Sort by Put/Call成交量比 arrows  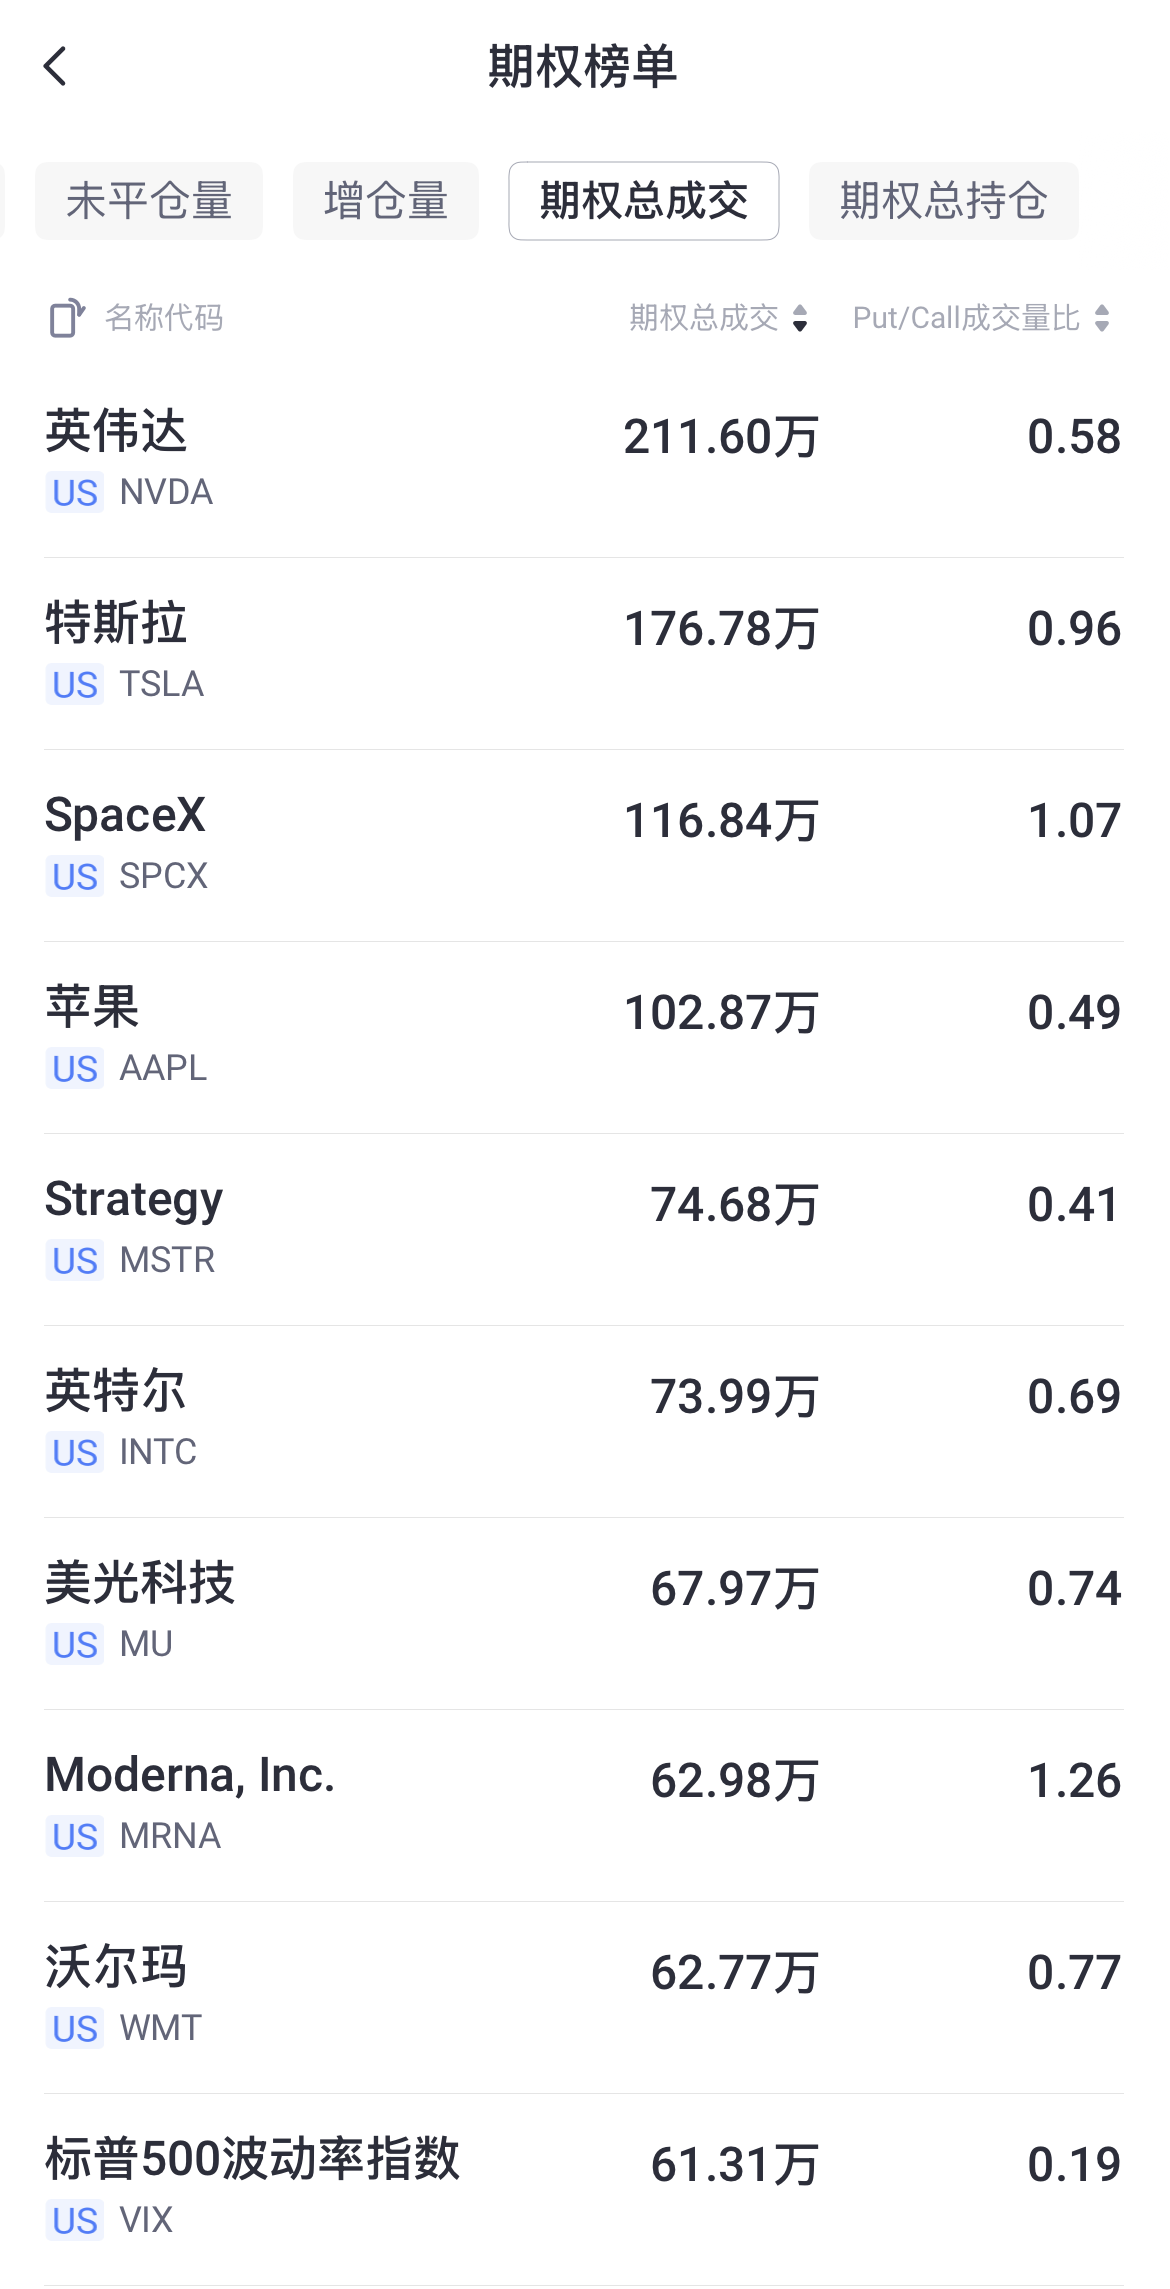pos(1102,318)
